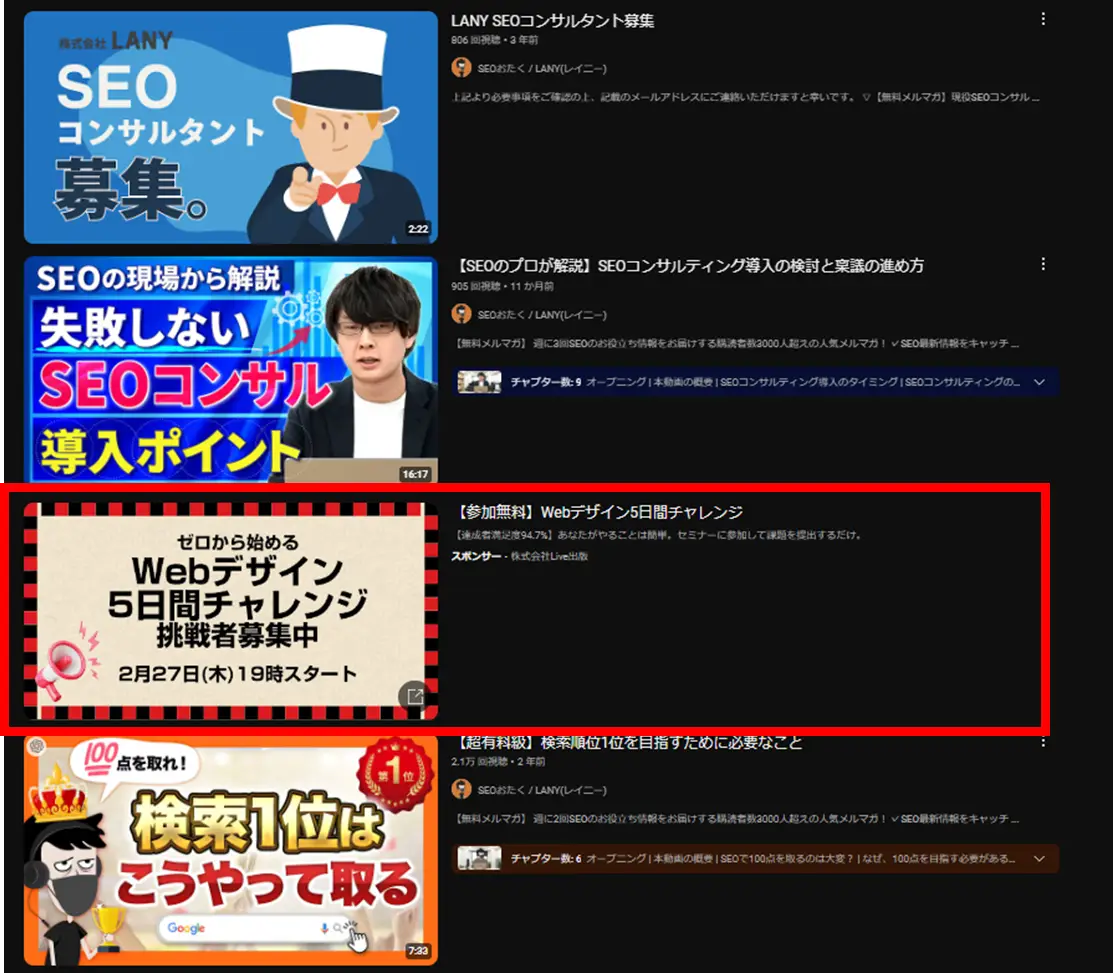Click channel avatar under SEOコンサルティング導入の検討 video

tap(461, 314)
